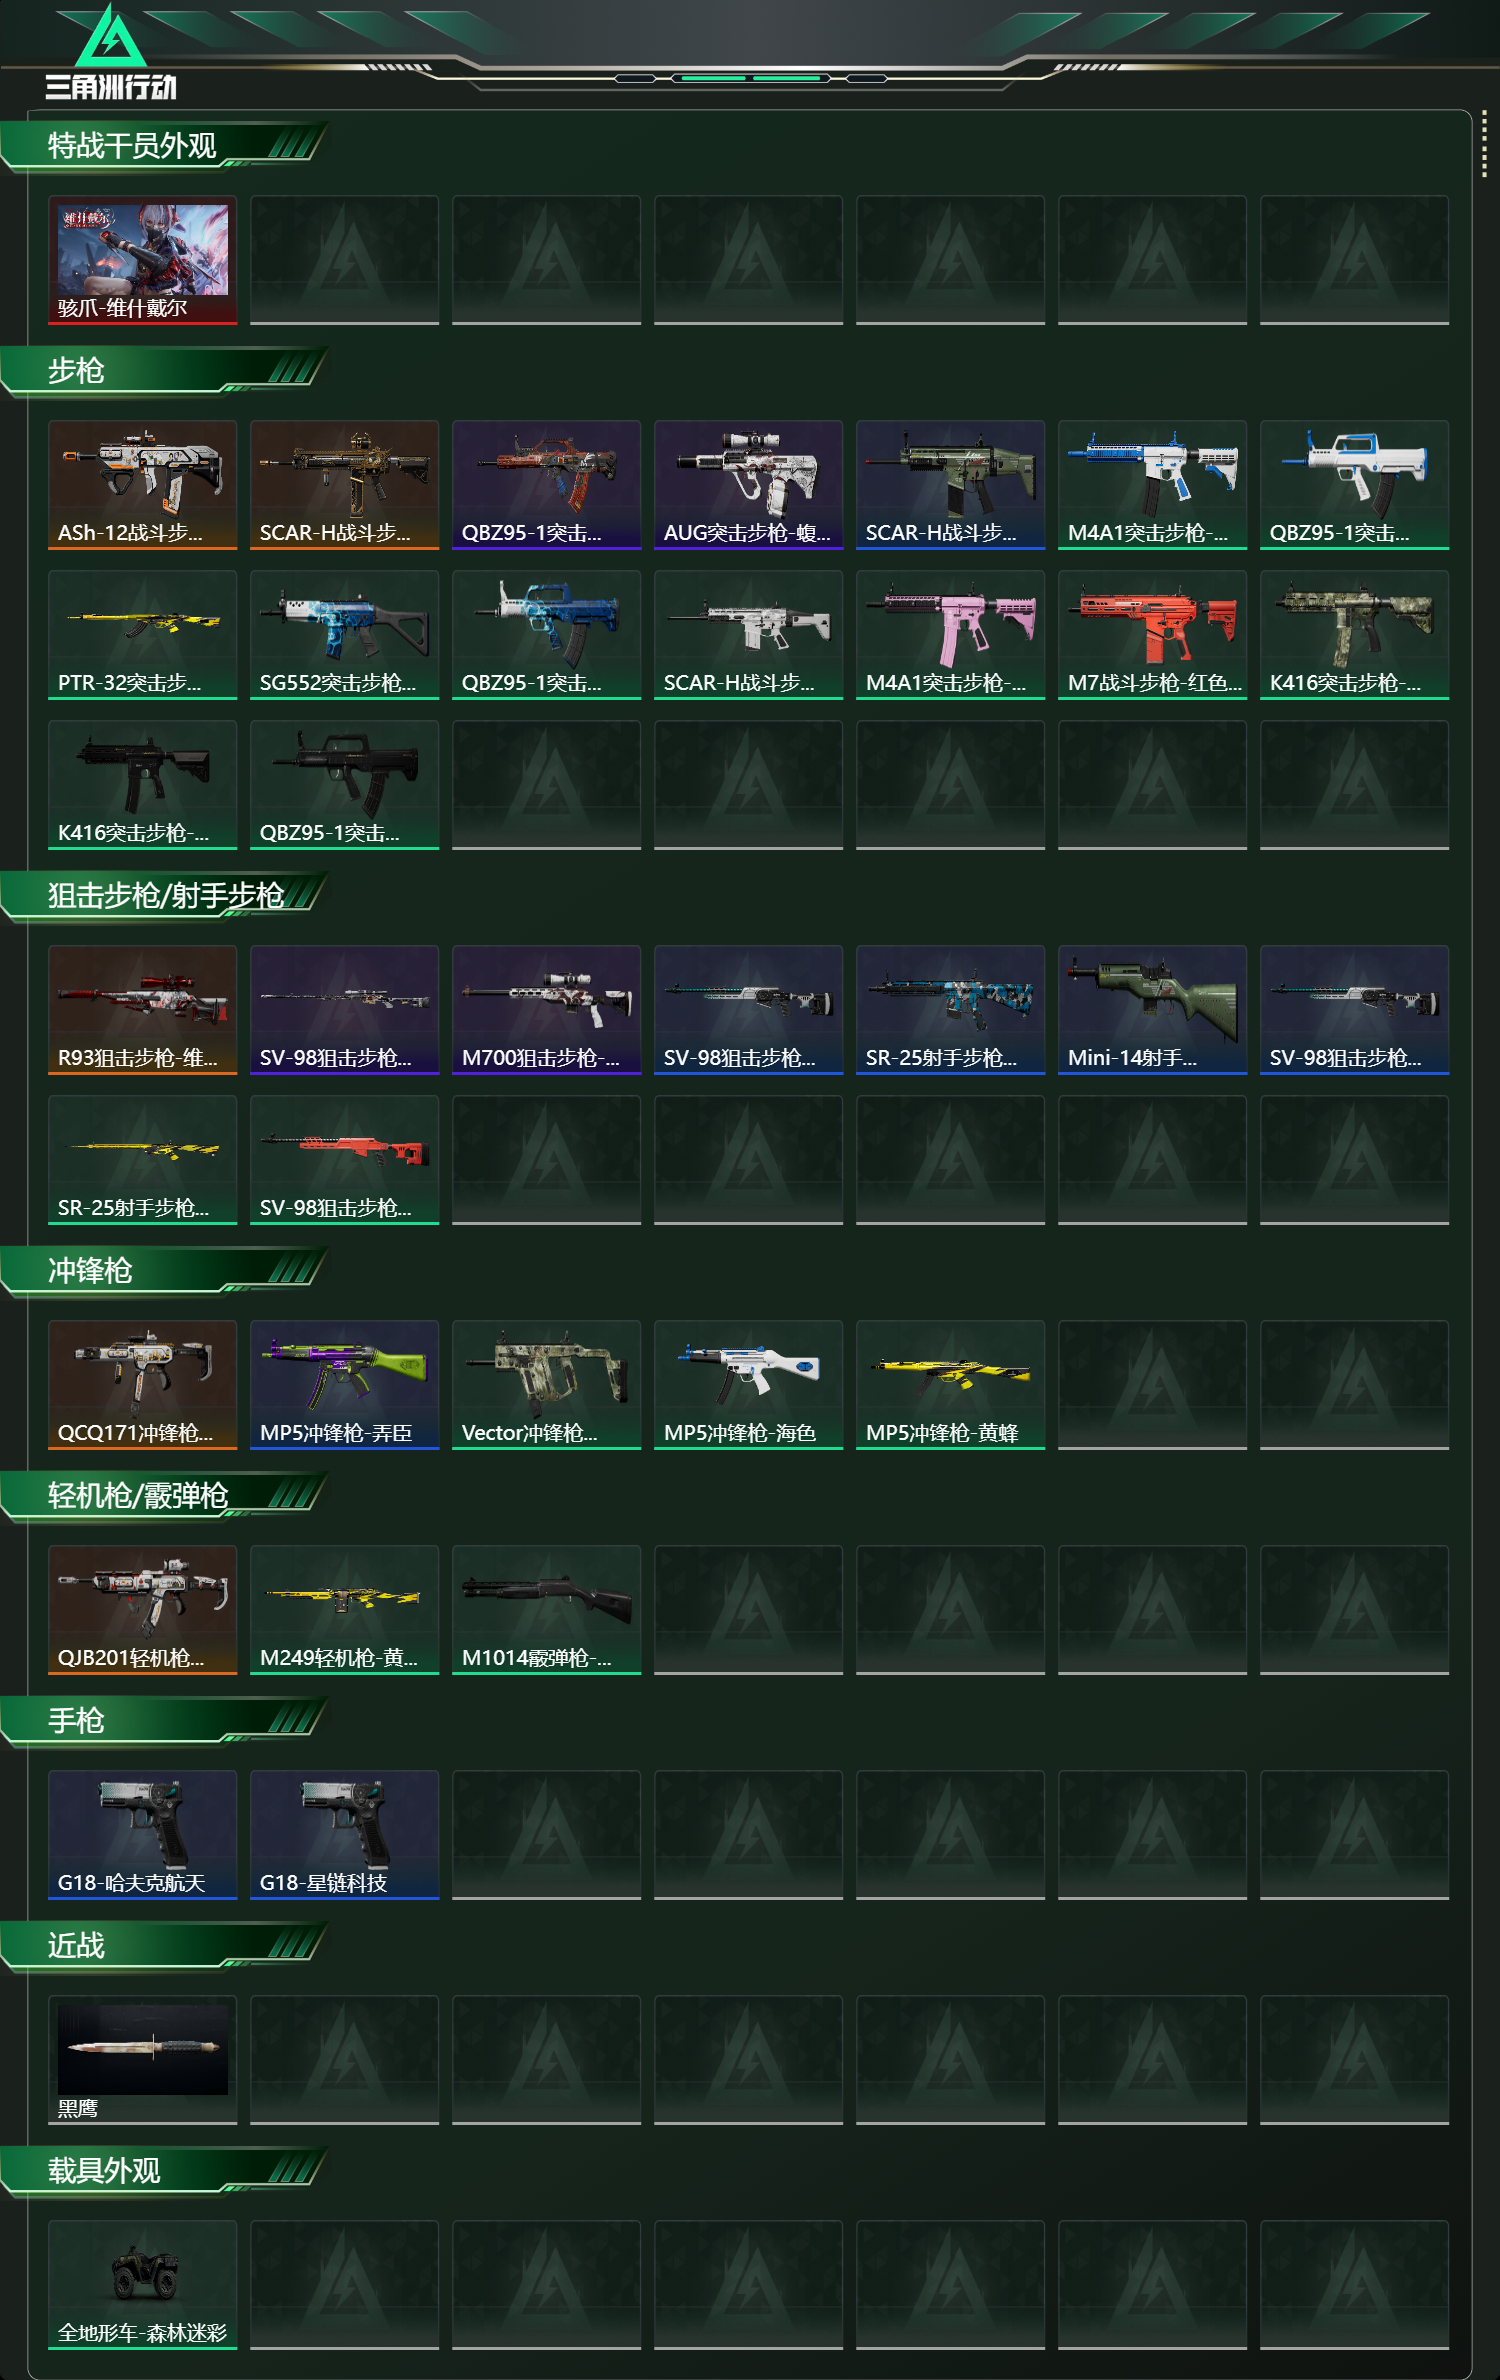Select the M1014 shotgun item
This screenshot has height=2380, width=1500.
546,1610
